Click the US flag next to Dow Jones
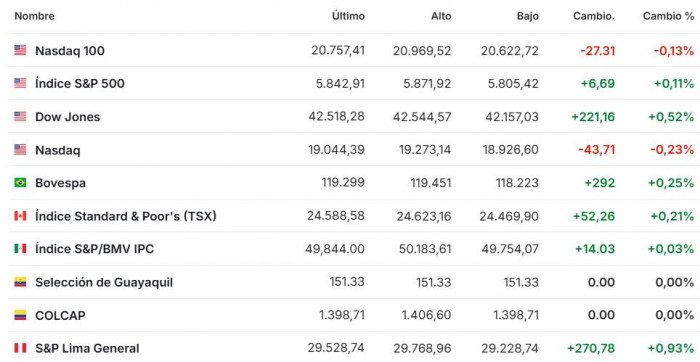Image resolution: width=700 pixels, height=362 pixels. coord(20,117)
